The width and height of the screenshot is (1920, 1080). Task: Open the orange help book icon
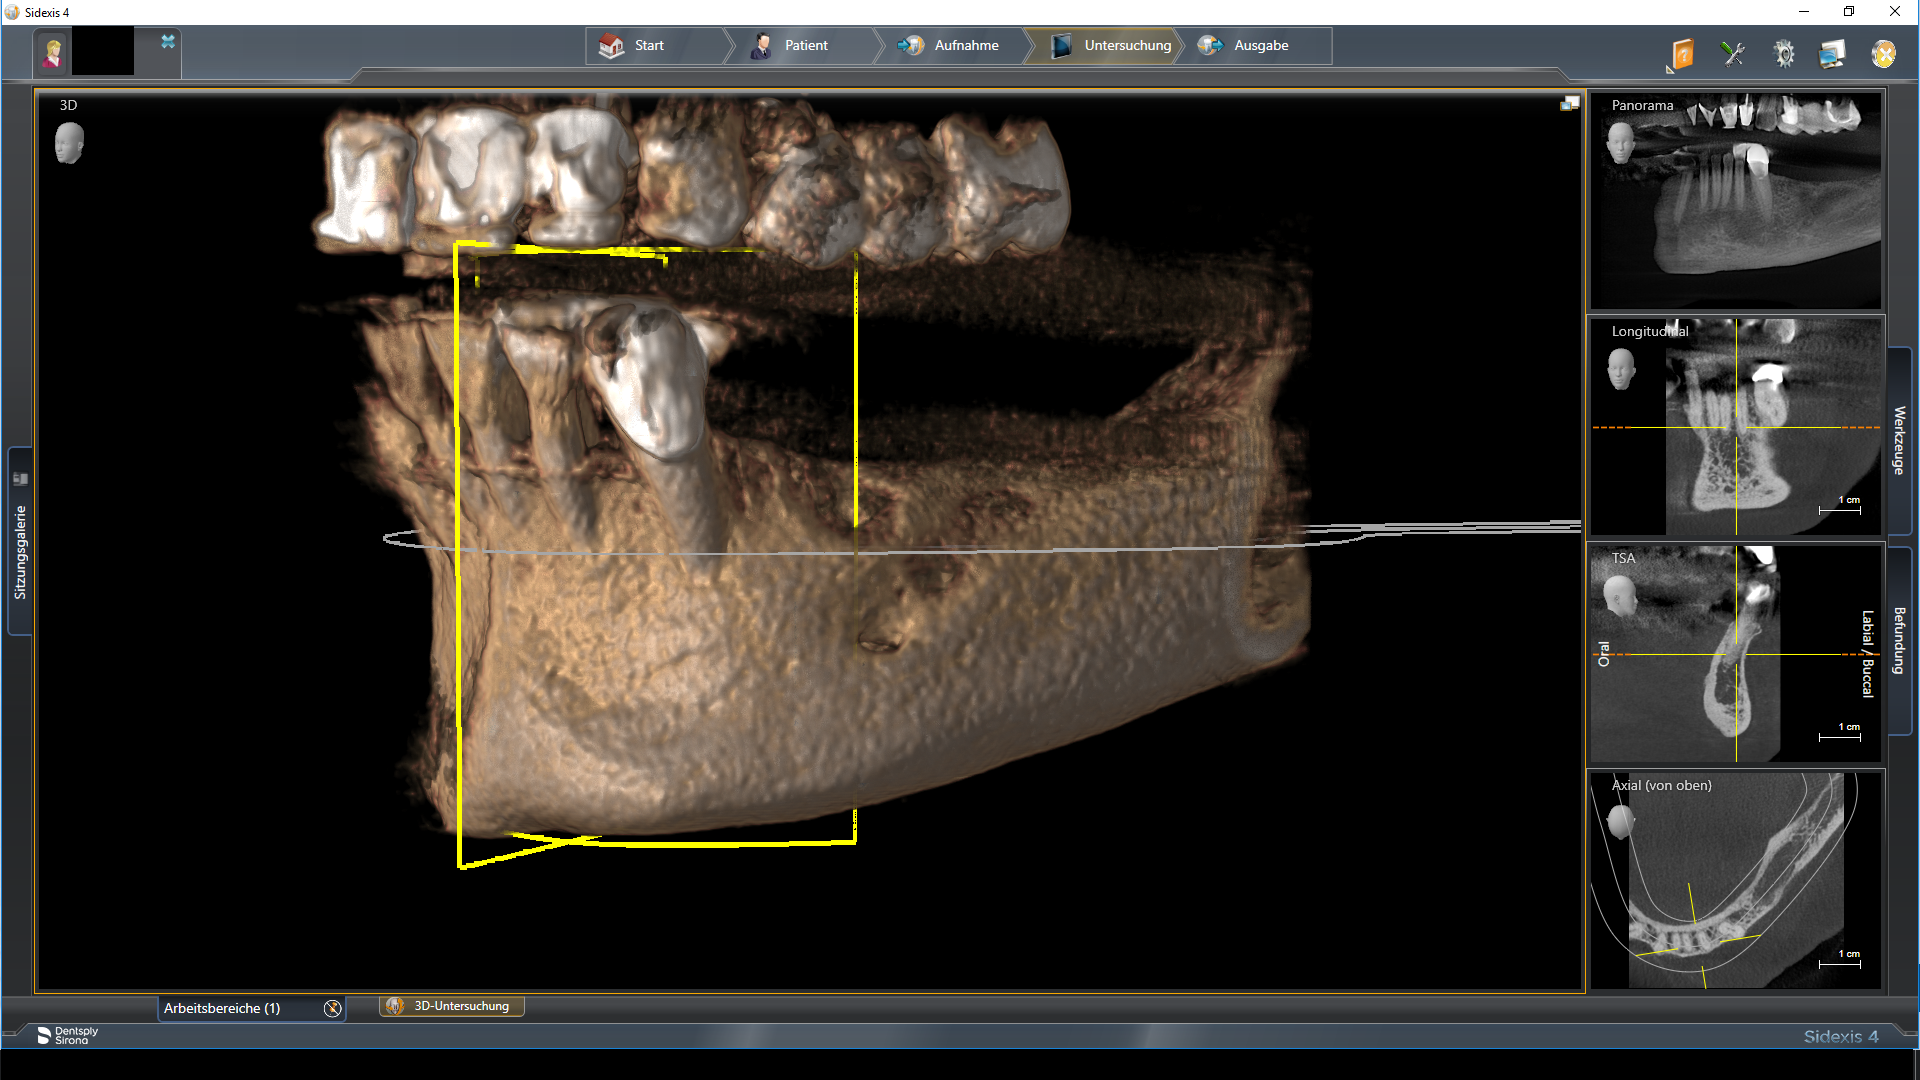[x=1682, y=54]
